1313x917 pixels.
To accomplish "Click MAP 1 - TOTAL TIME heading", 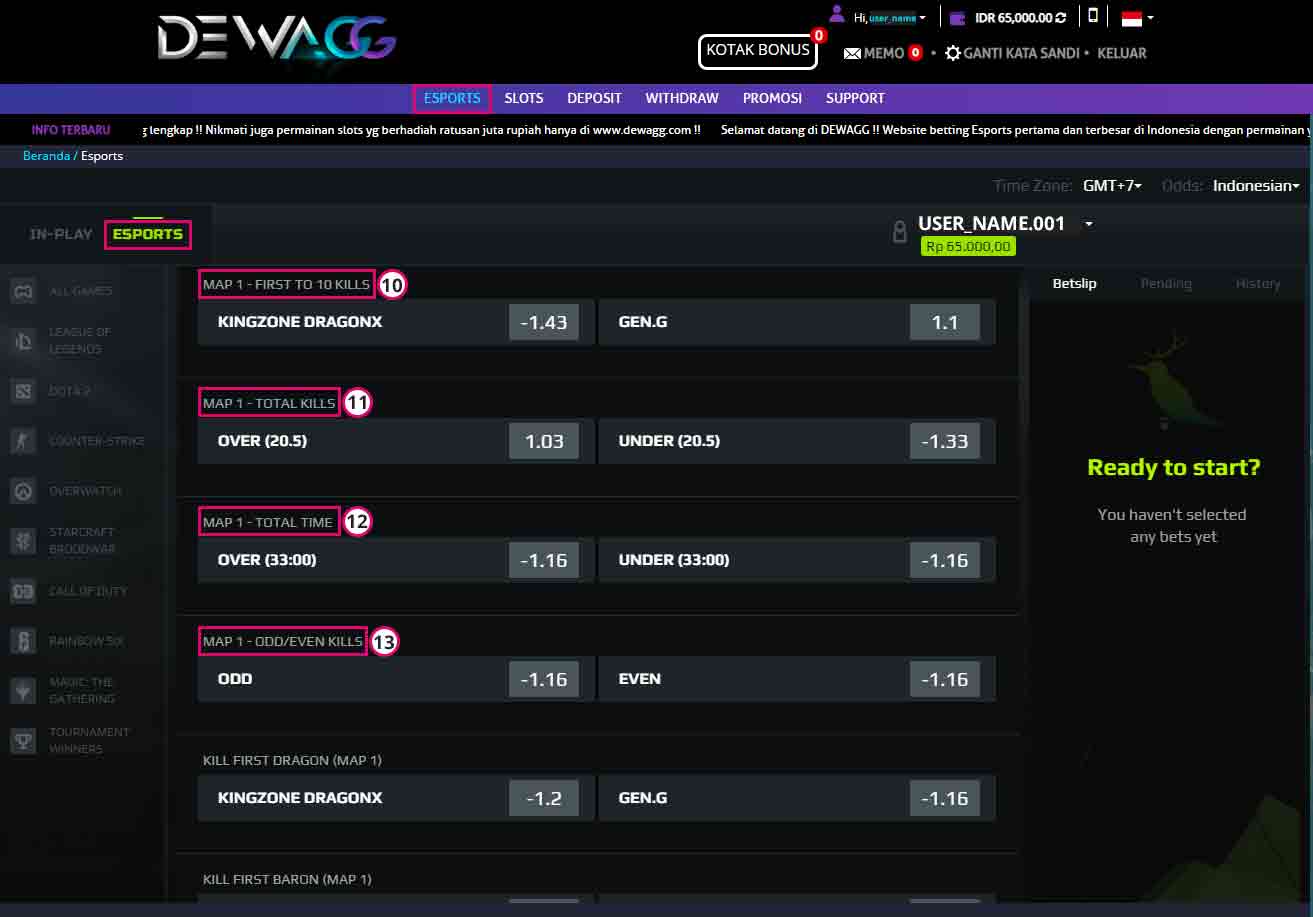I will 268,522.
